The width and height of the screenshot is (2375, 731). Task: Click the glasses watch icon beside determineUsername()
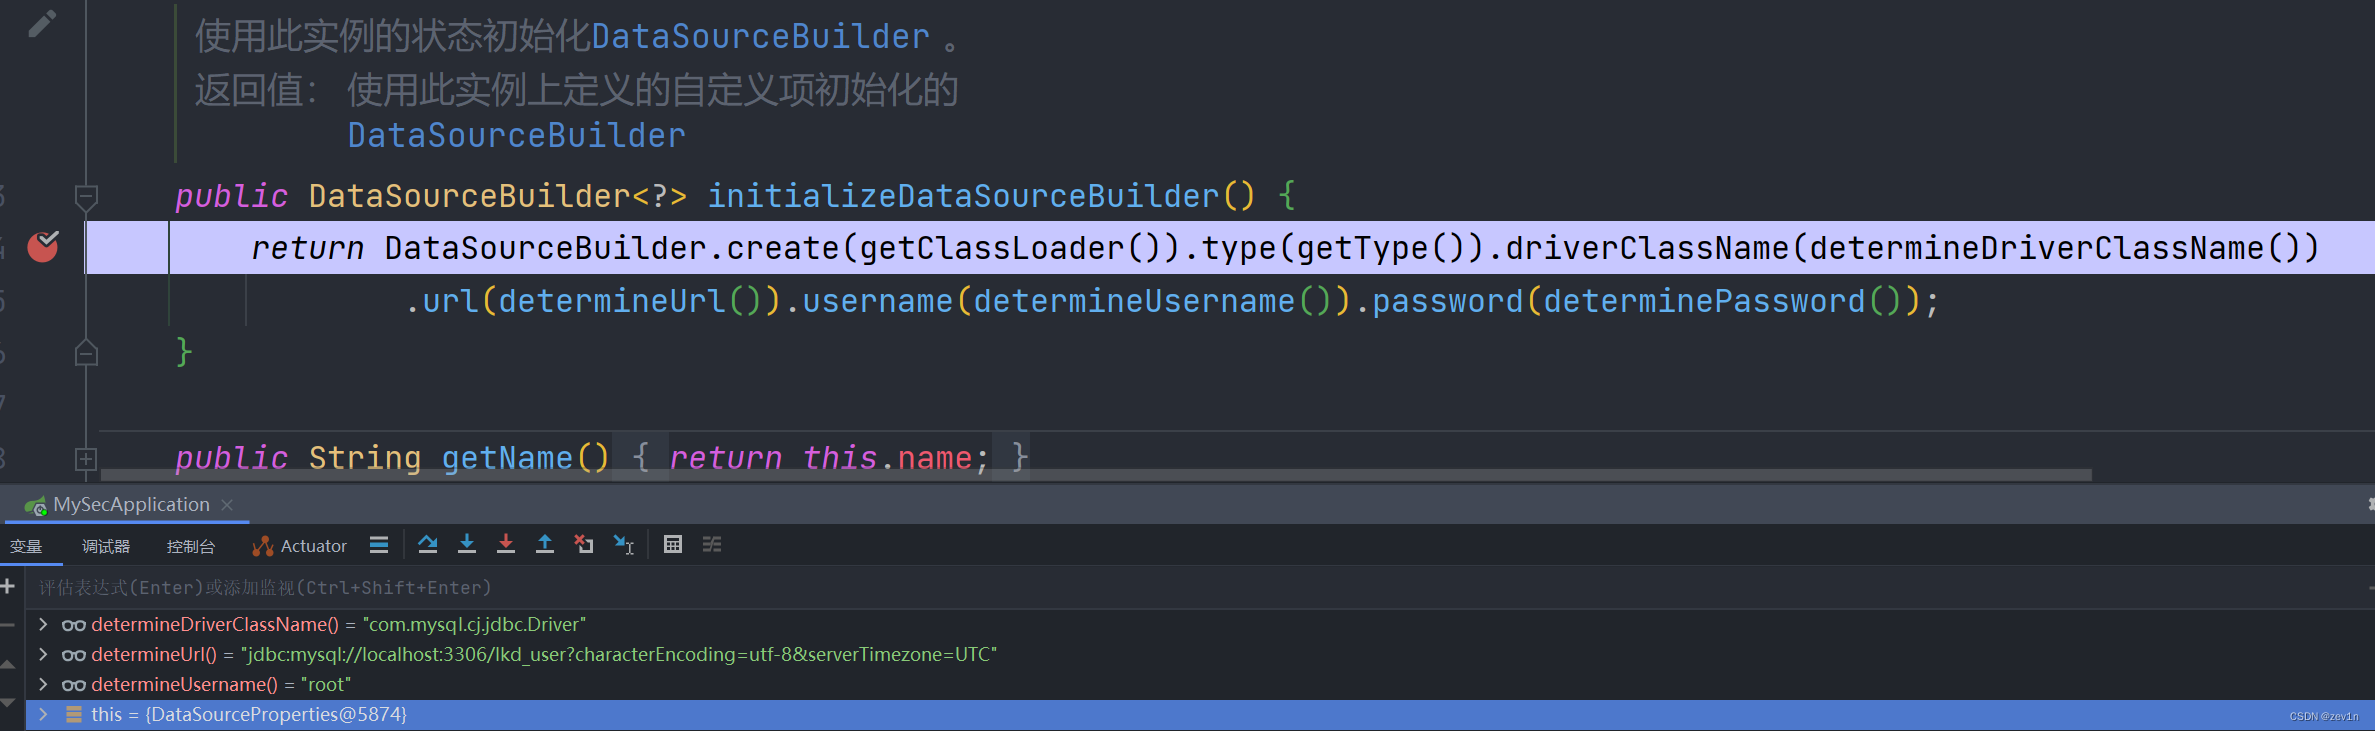(73, 686)
